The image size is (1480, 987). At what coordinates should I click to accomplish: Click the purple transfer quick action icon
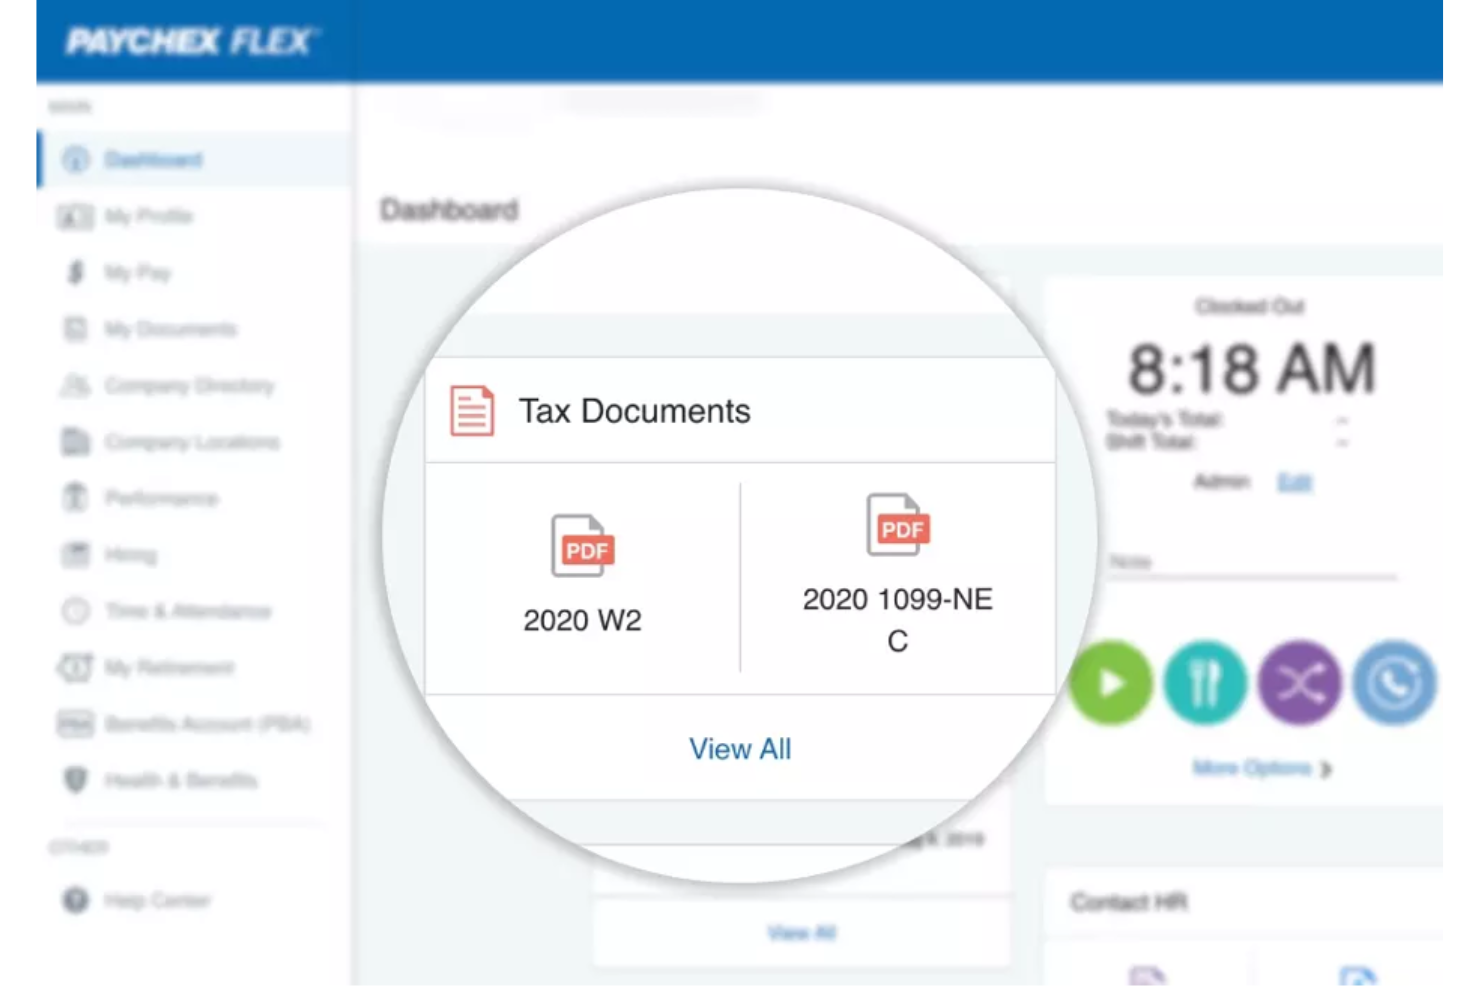click(1299, 683)
